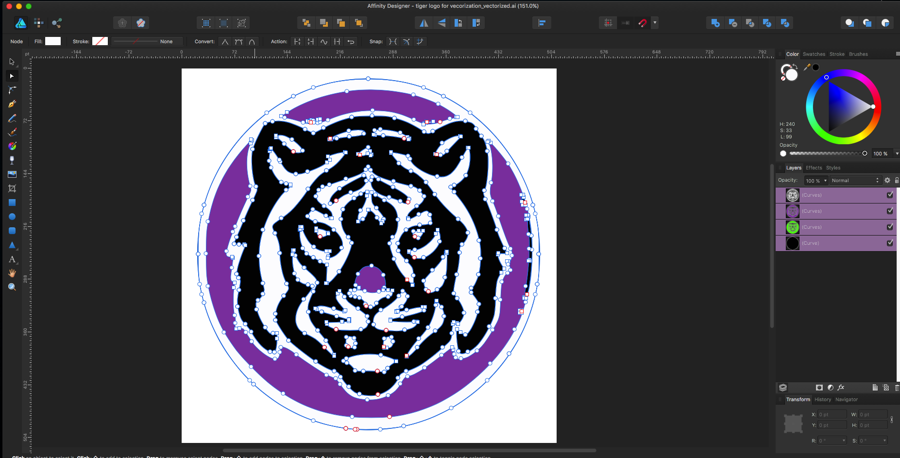
Task: Pick a color with the eyedropper icon
Action: coord(807,68)
